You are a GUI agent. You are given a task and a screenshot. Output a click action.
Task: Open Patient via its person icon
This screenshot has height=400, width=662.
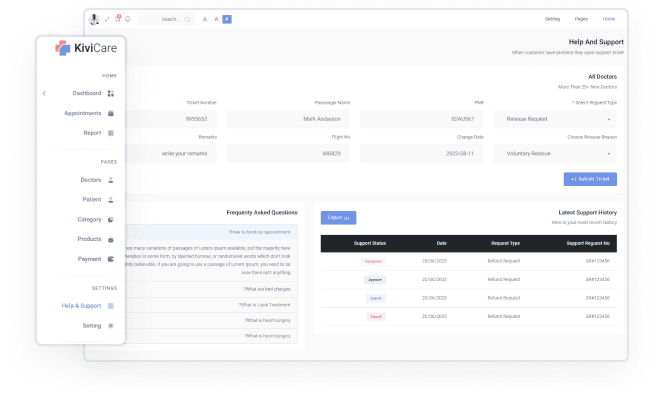pos(111,200)
